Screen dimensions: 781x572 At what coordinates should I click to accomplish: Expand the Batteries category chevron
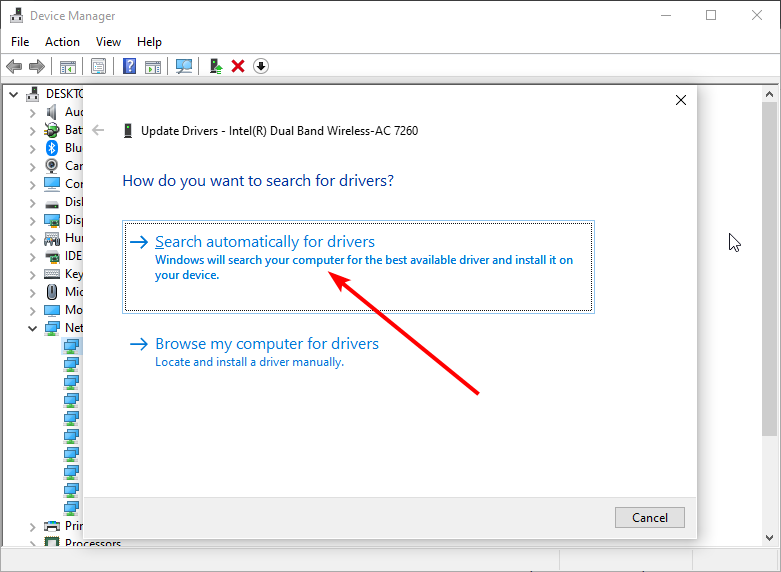[x=33, y=131]
